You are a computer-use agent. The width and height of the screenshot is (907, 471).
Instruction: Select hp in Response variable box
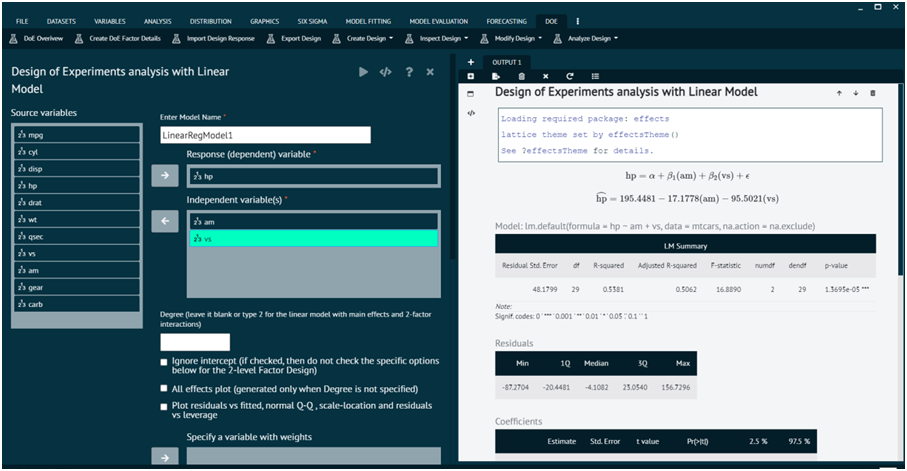point(314,176)
